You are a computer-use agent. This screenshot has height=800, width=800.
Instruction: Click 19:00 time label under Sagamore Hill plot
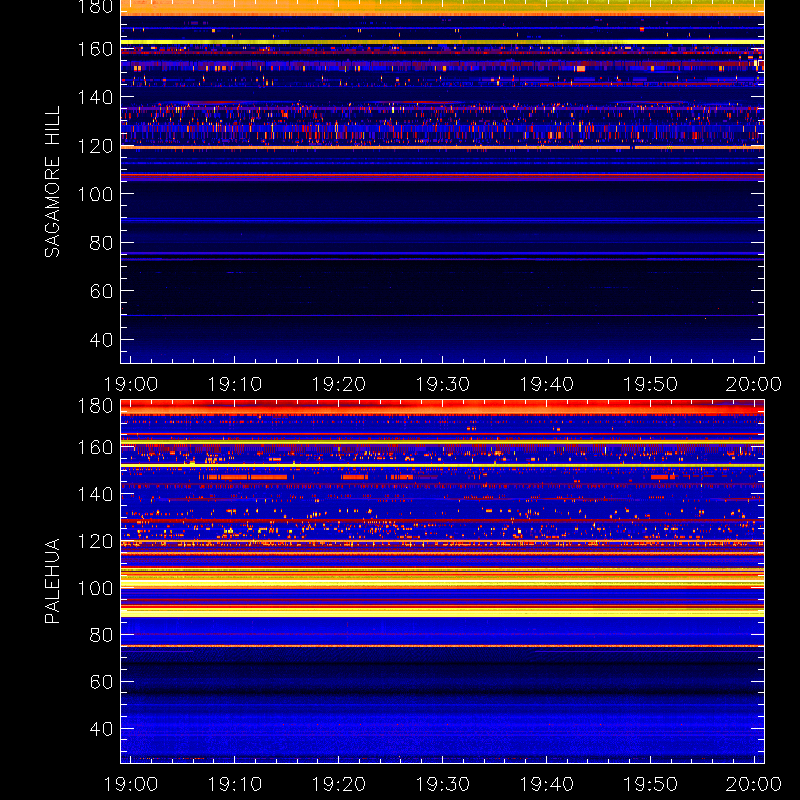131,384
